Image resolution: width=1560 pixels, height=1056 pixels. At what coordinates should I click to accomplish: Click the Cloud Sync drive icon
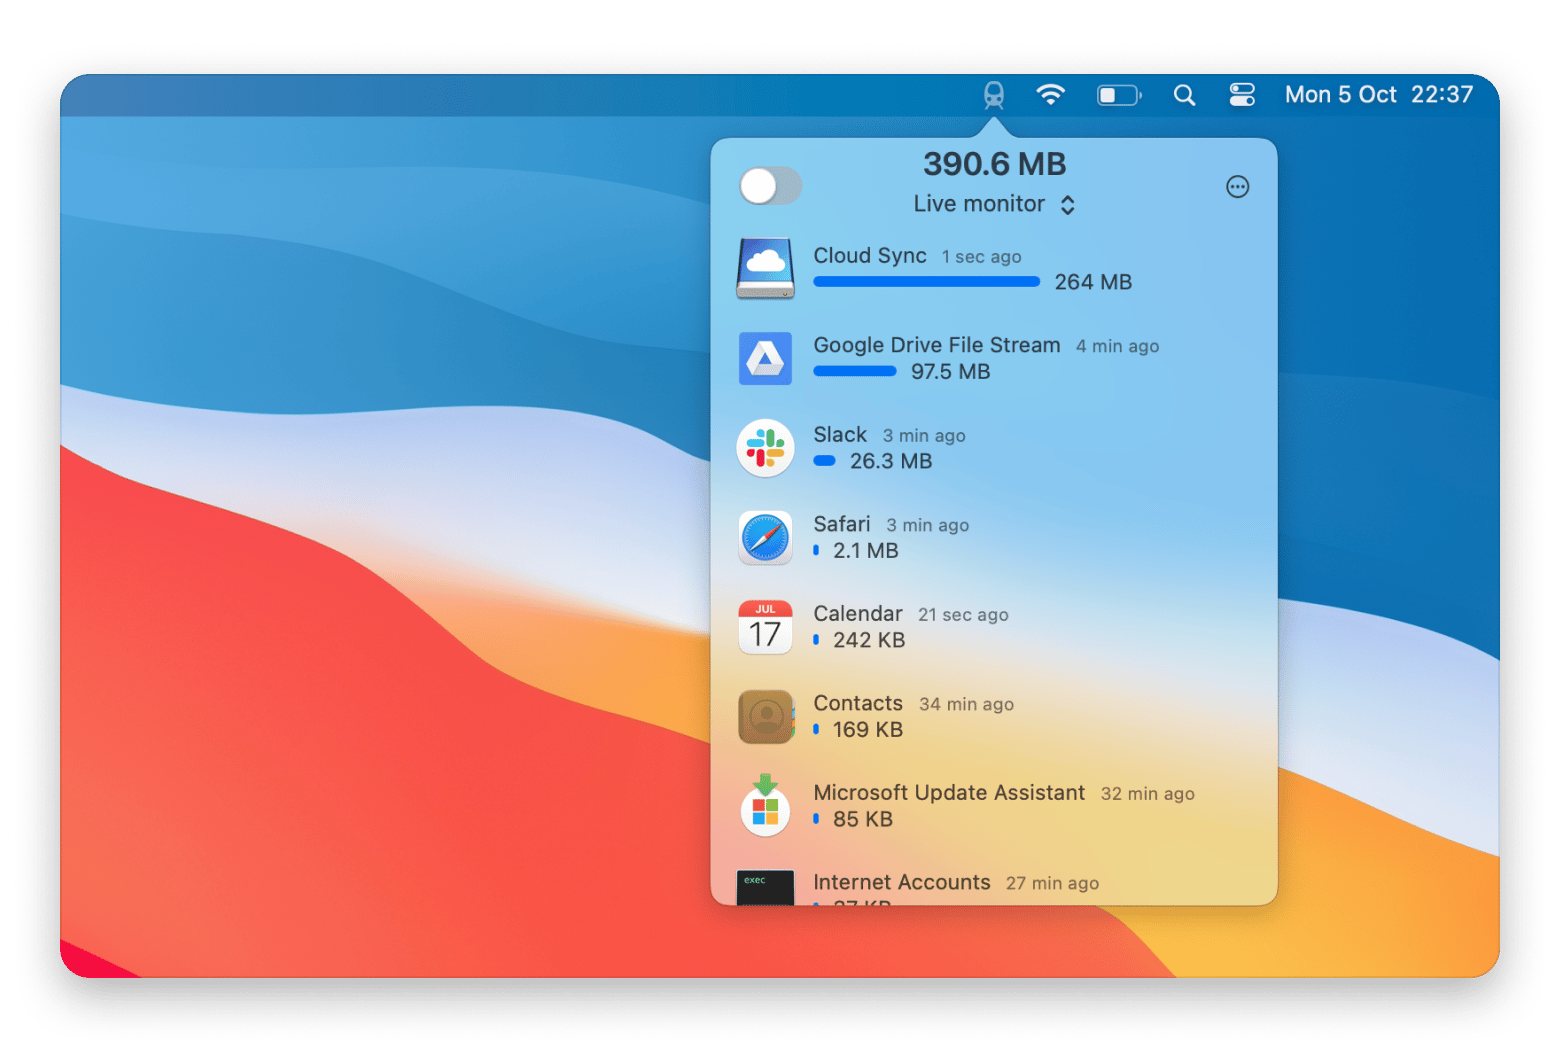[x=765, y=268]
